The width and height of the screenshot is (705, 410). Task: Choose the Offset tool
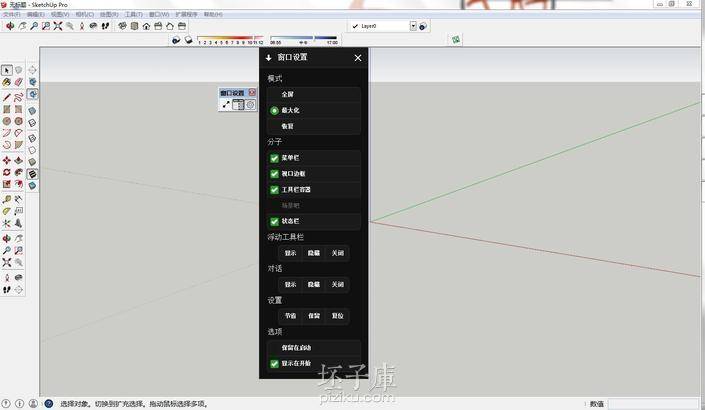tap(18, 184)
